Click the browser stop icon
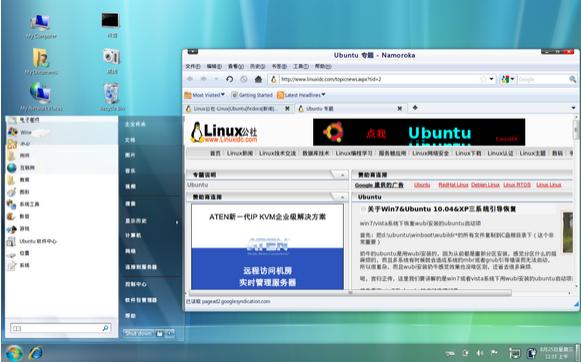The image size is (581, 362). [244, 79]
